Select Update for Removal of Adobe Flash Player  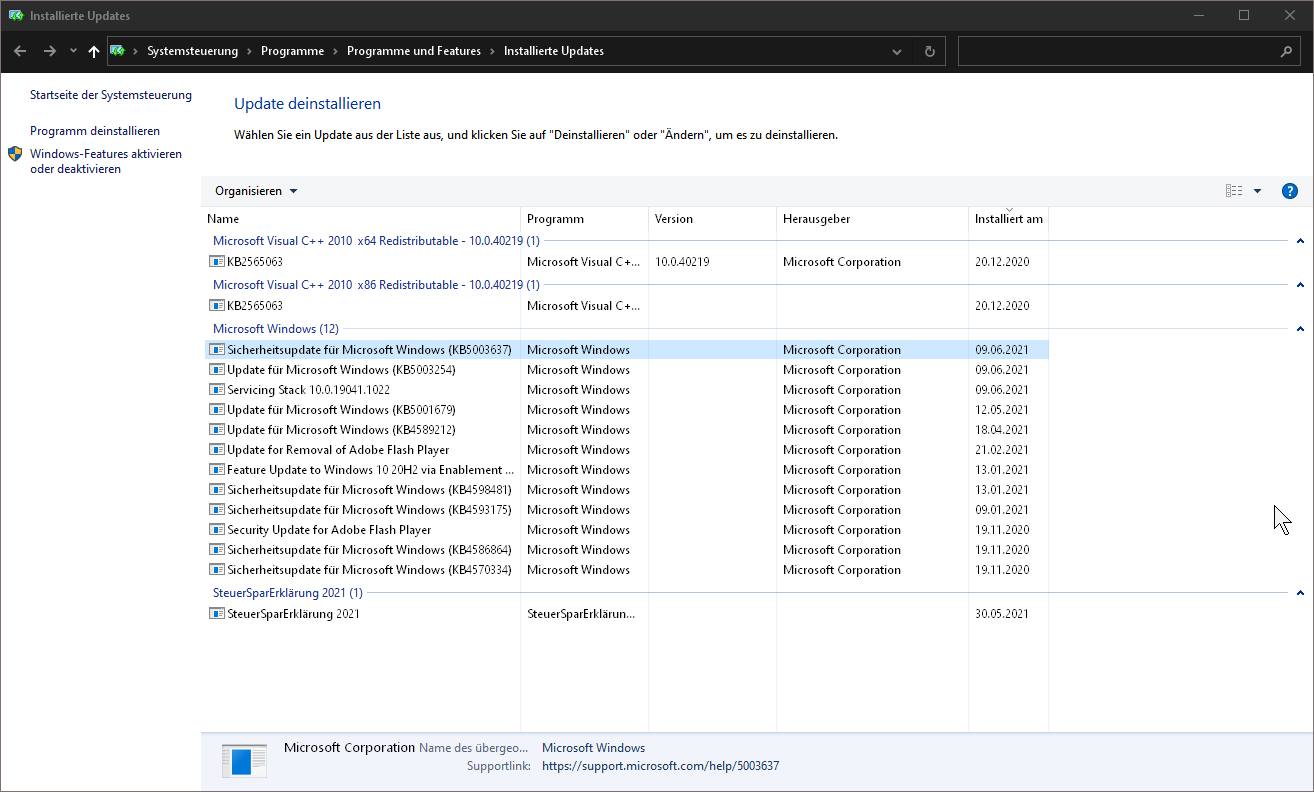point(338,450)
